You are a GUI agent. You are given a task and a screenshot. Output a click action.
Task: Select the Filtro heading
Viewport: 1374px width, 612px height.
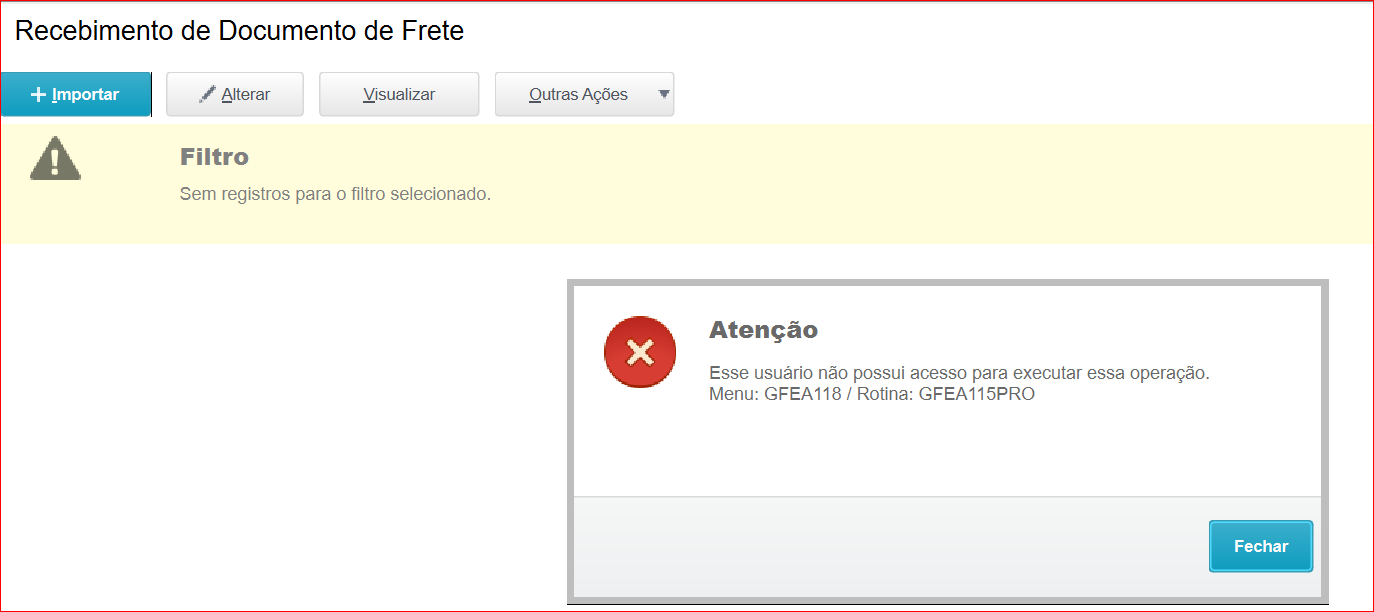[214, 157]
